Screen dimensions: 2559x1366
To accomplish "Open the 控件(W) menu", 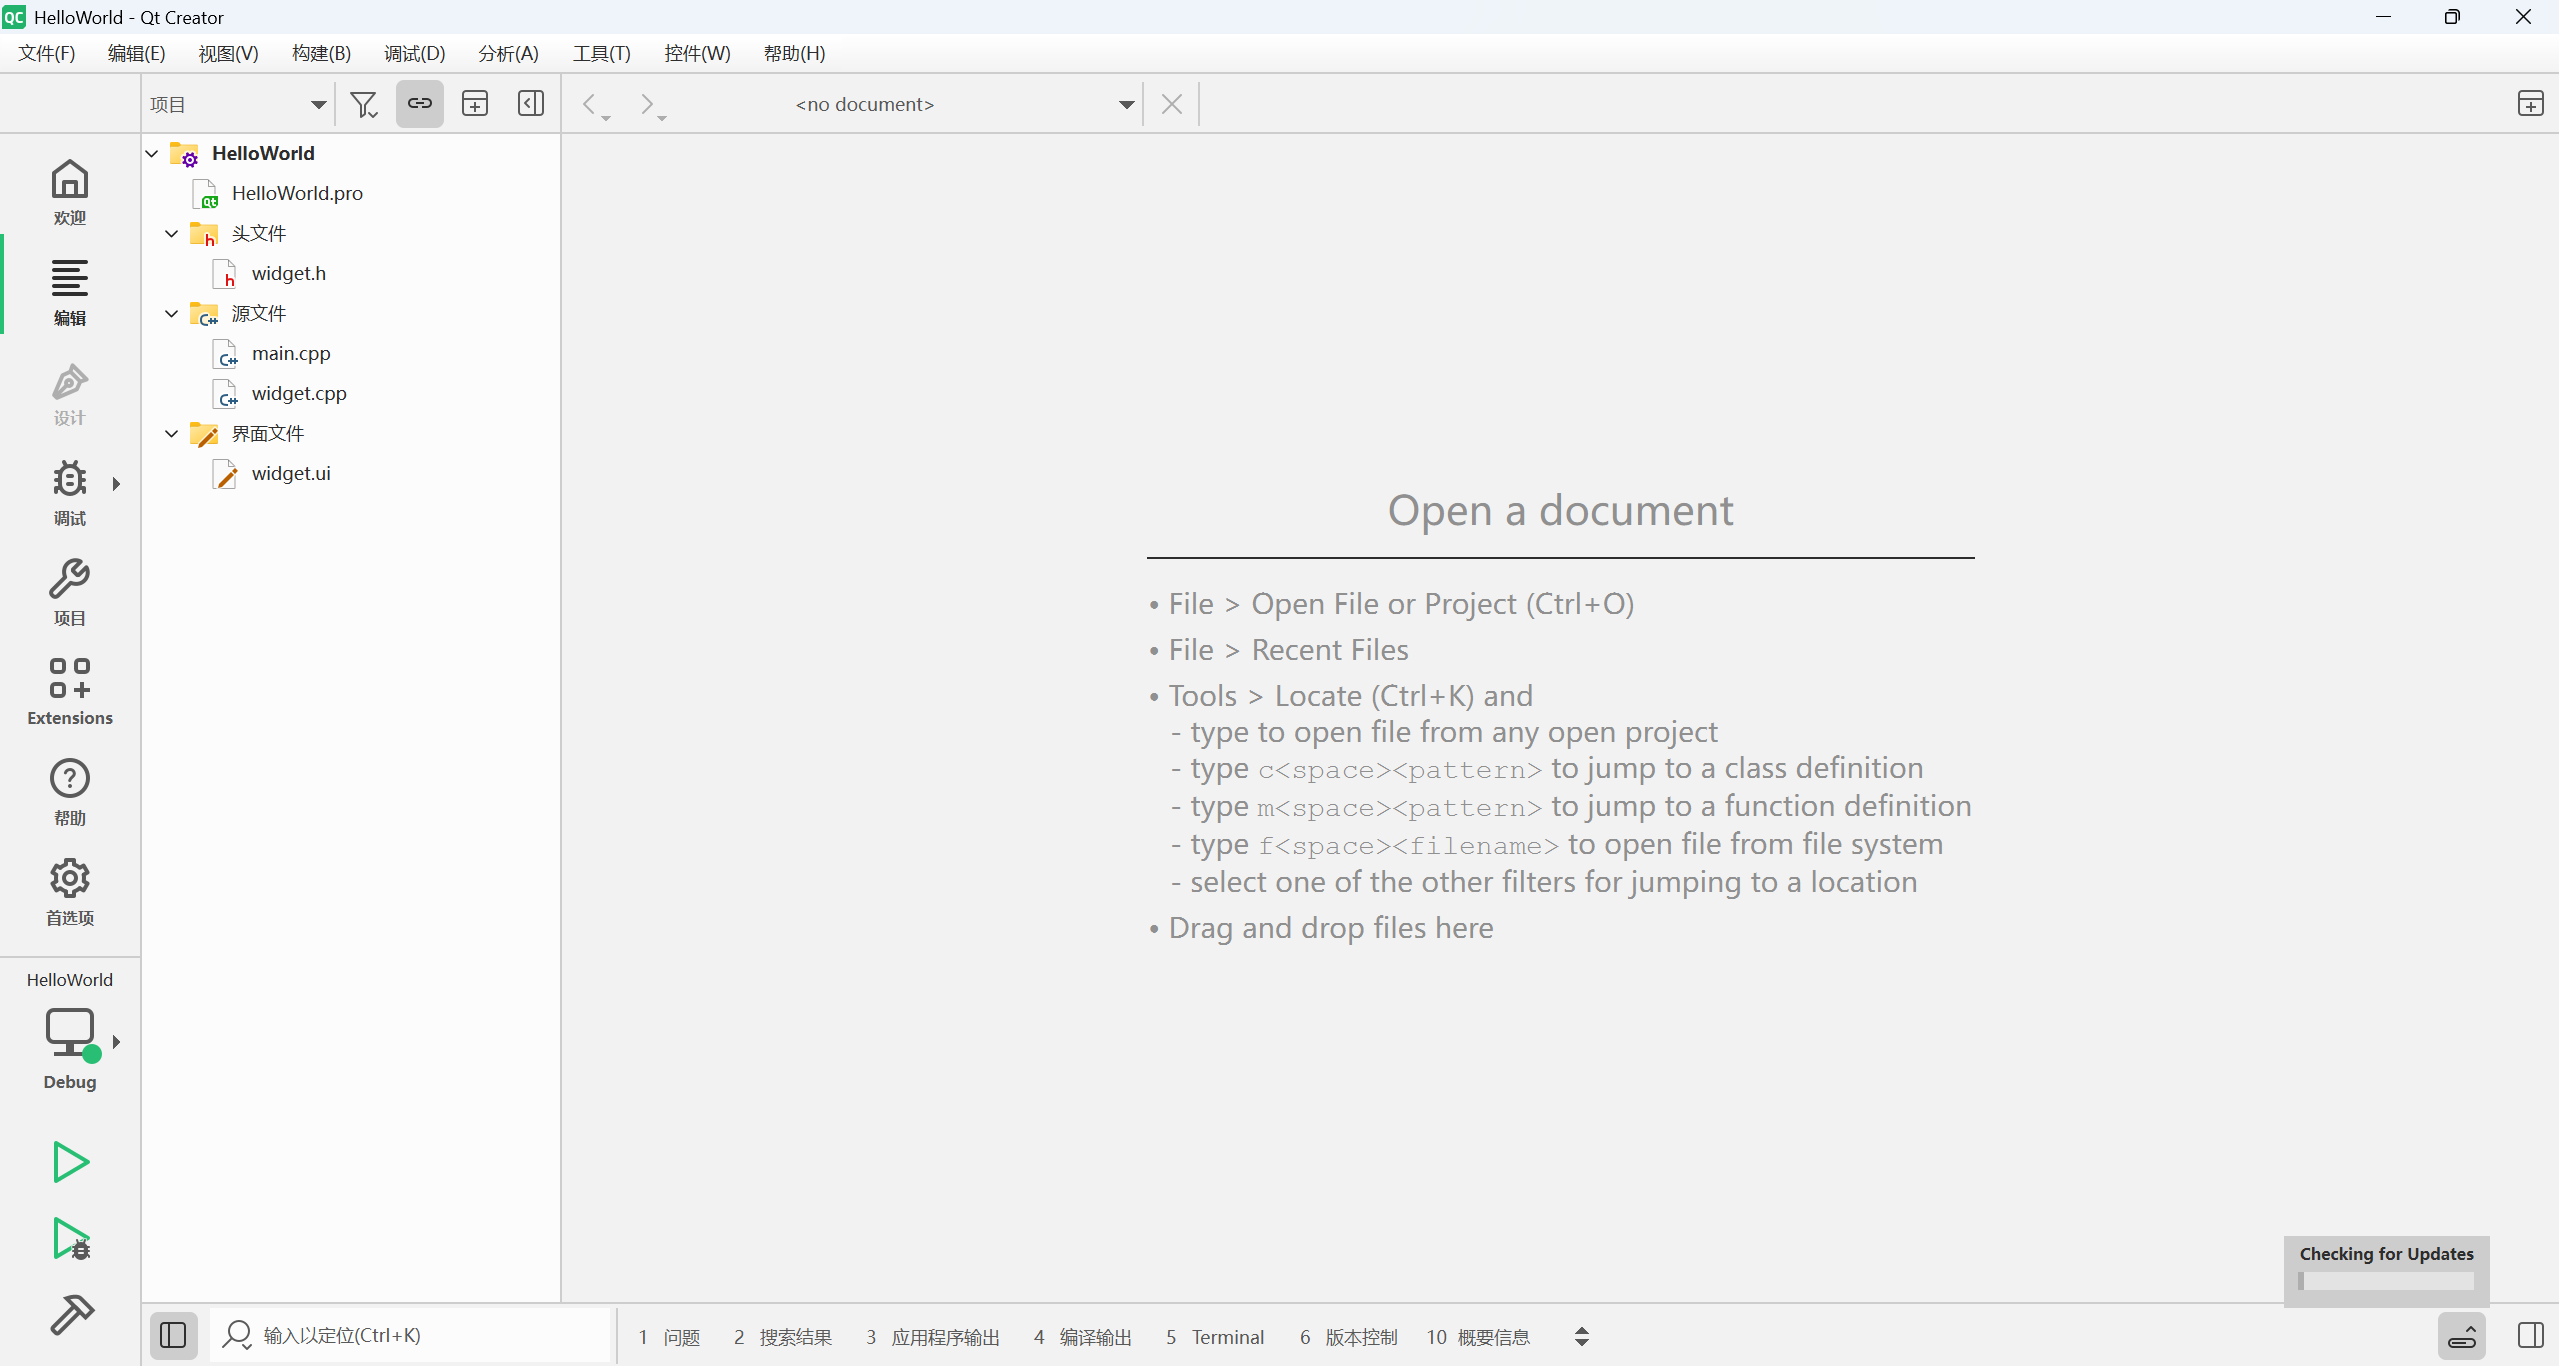I will point(697,53).
